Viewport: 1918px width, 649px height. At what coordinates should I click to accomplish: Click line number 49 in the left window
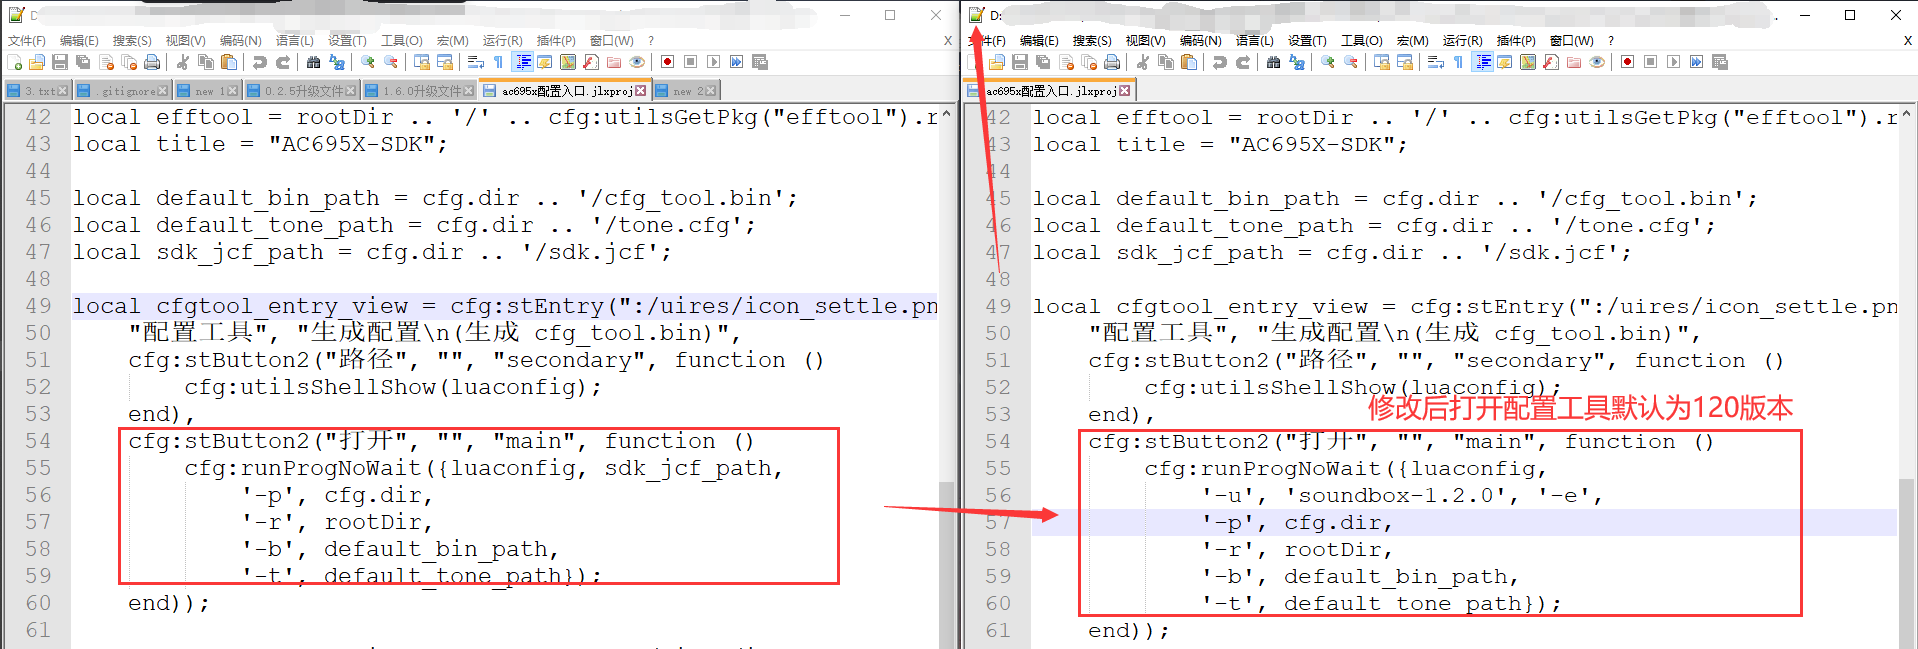point(38,306)
